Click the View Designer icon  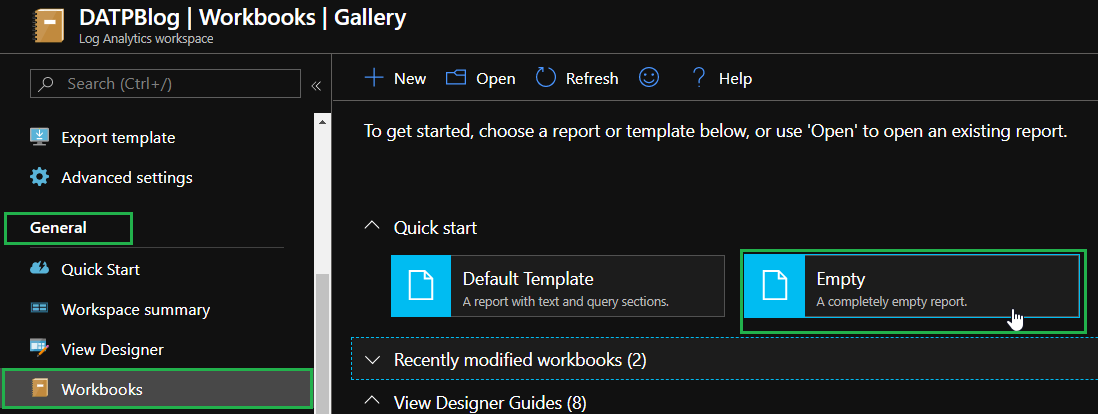pos(40,349)
